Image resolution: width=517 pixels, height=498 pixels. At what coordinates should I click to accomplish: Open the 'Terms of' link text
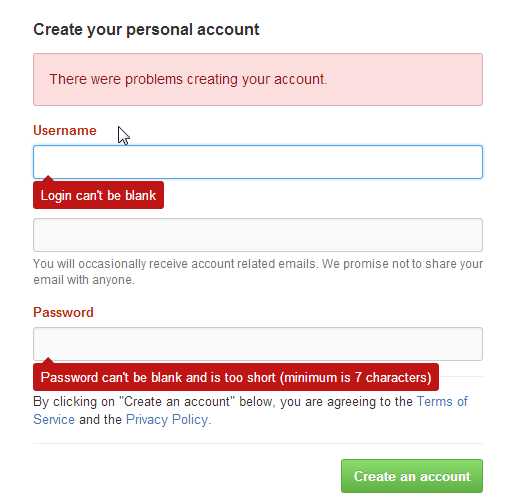(x=442, y=401)
